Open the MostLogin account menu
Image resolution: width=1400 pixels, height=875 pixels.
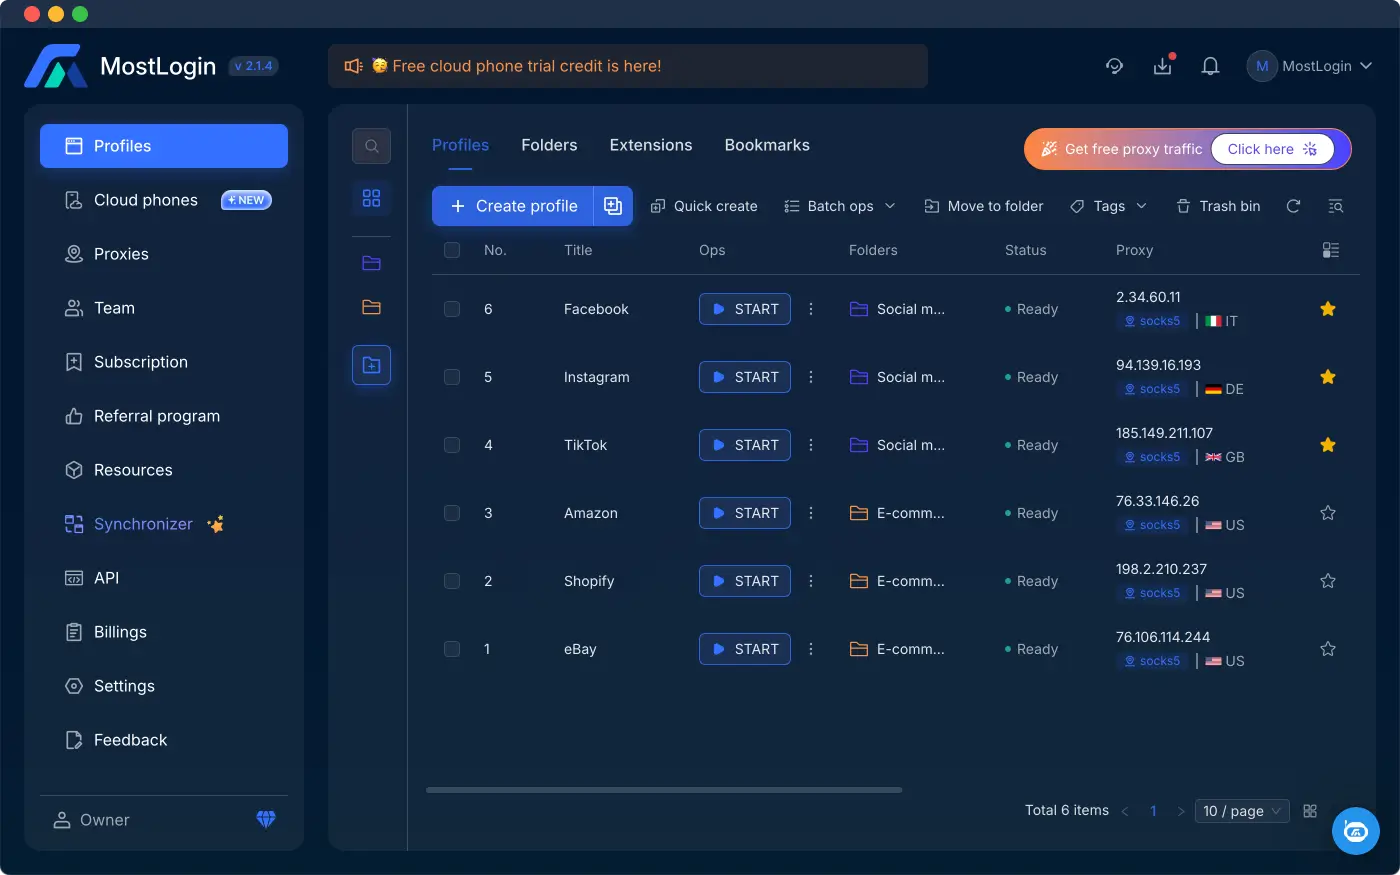1309,66
